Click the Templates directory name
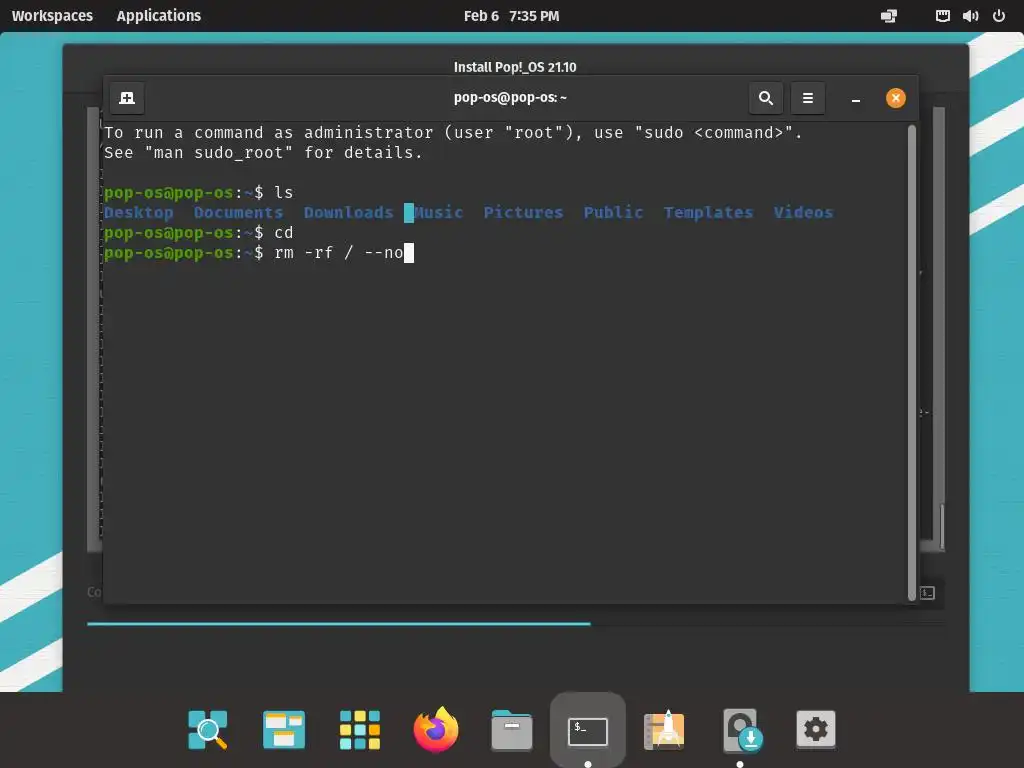The image size is (1024, 768). coord(708,213)
